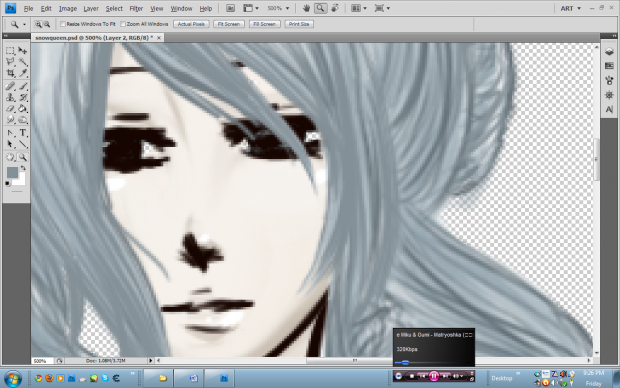Reset to default black and white colors
Image resolution: width=620 pixels, height=388 pixels.
pos(8,184)
